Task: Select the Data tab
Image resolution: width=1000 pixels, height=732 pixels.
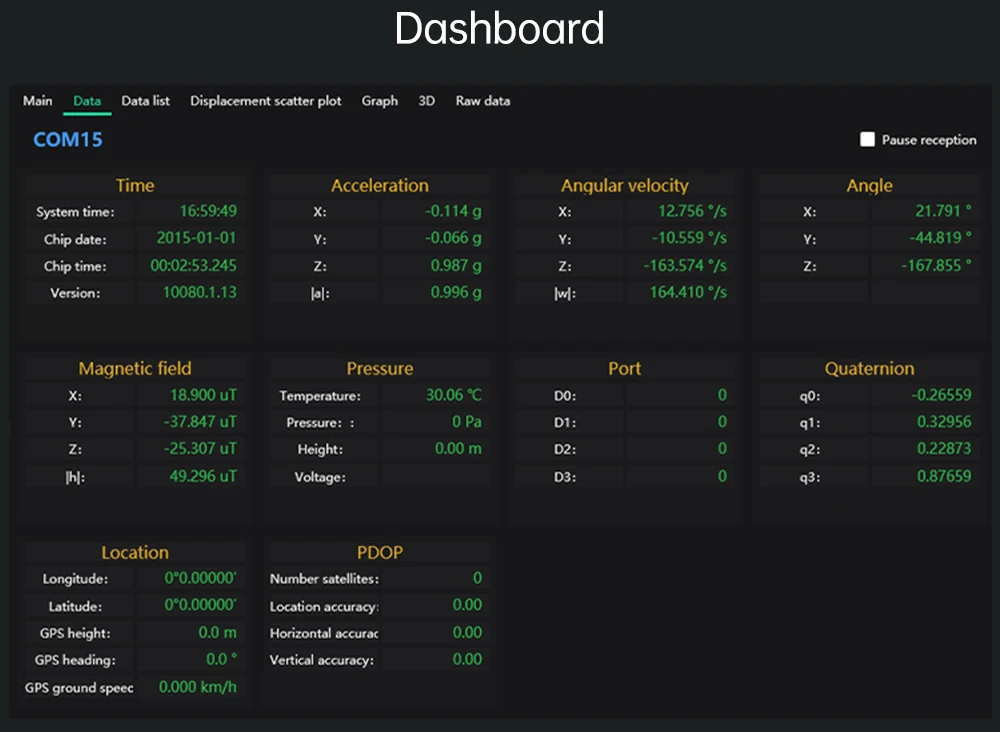Action: pyautogui.click(x=87, y=101)
